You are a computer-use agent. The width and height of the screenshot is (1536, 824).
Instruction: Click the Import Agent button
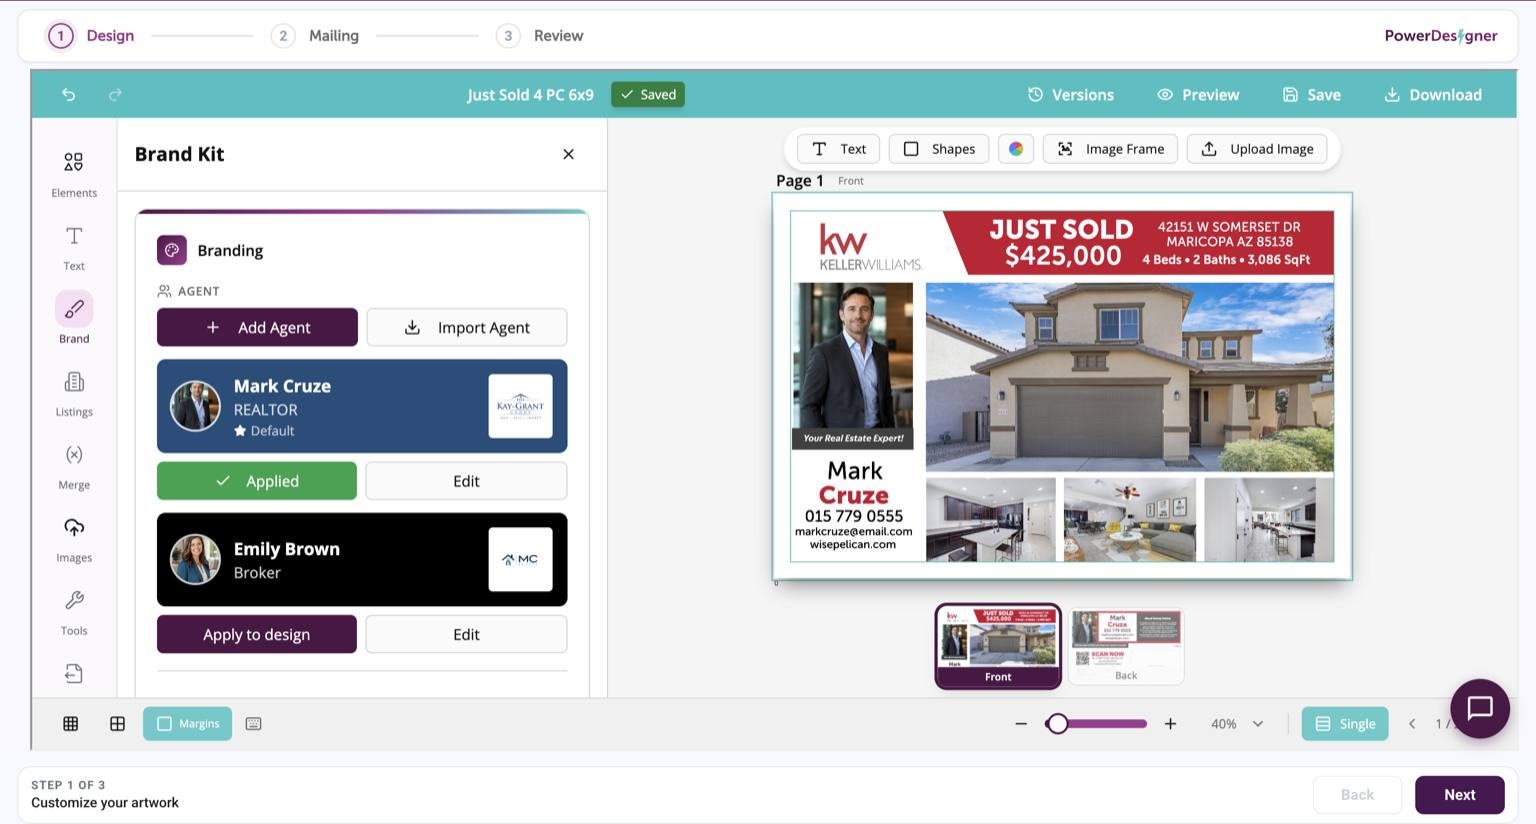coord(467,327)
